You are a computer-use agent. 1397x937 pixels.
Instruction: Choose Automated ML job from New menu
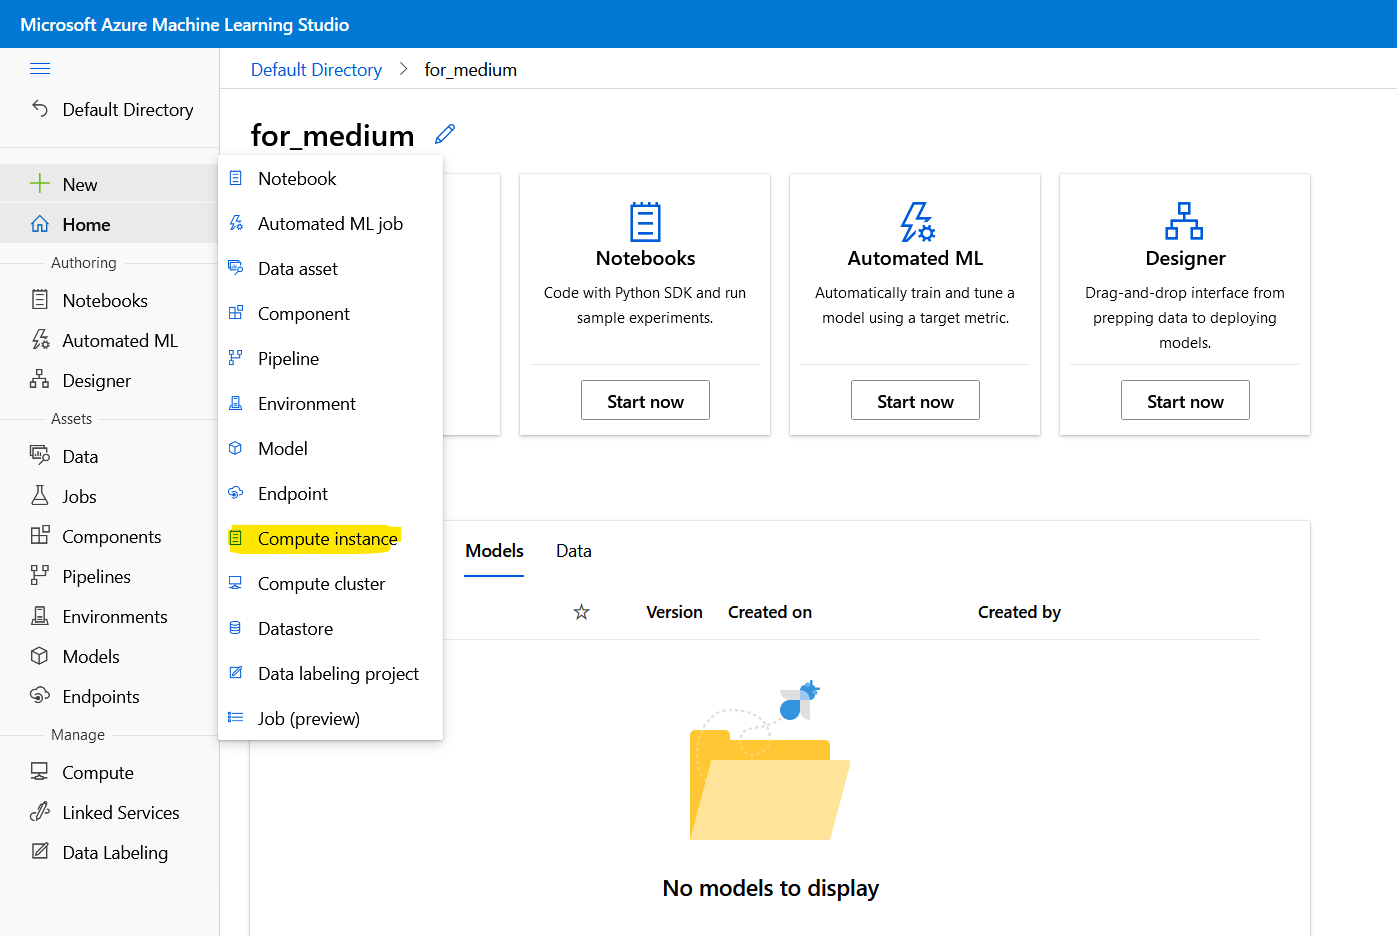coord(330,223)
